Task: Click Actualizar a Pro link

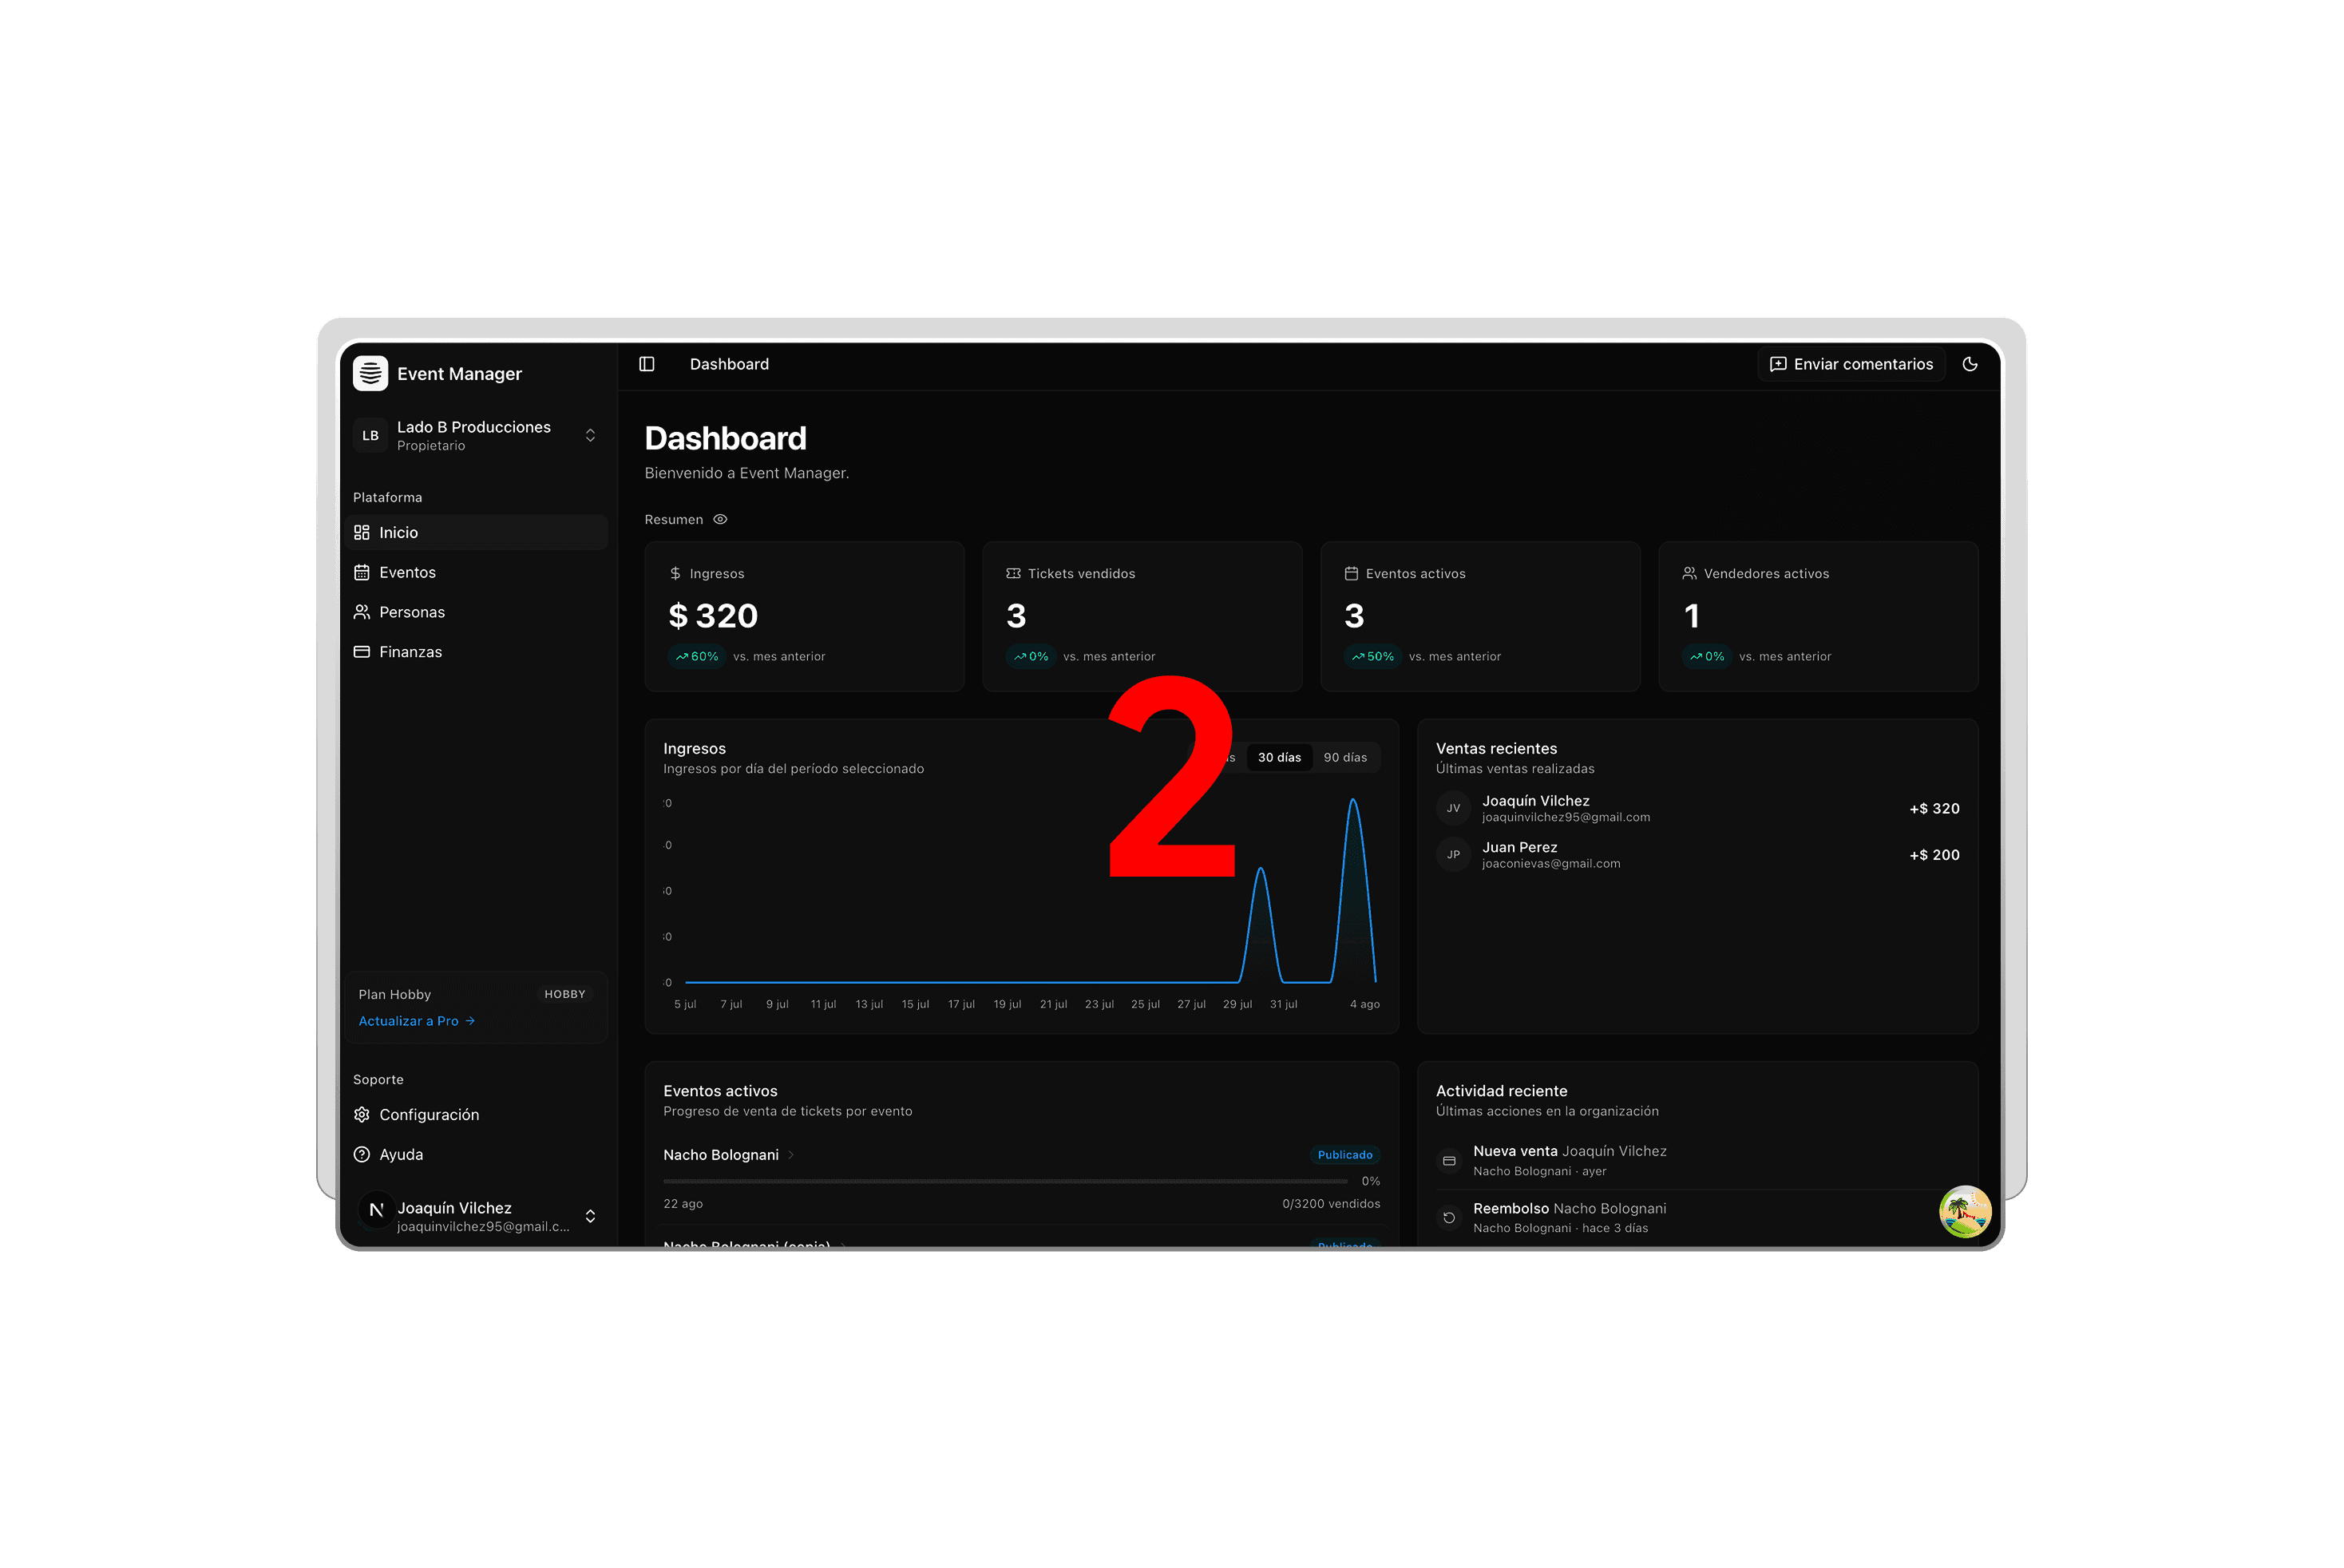Action: [417, 1021]
